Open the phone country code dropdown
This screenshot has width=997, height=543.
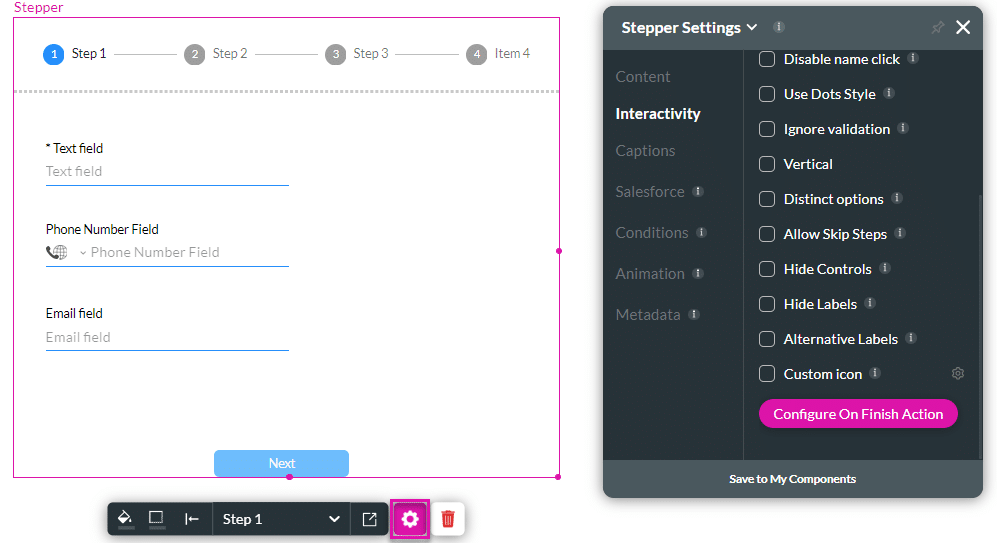tap(82, 253)
